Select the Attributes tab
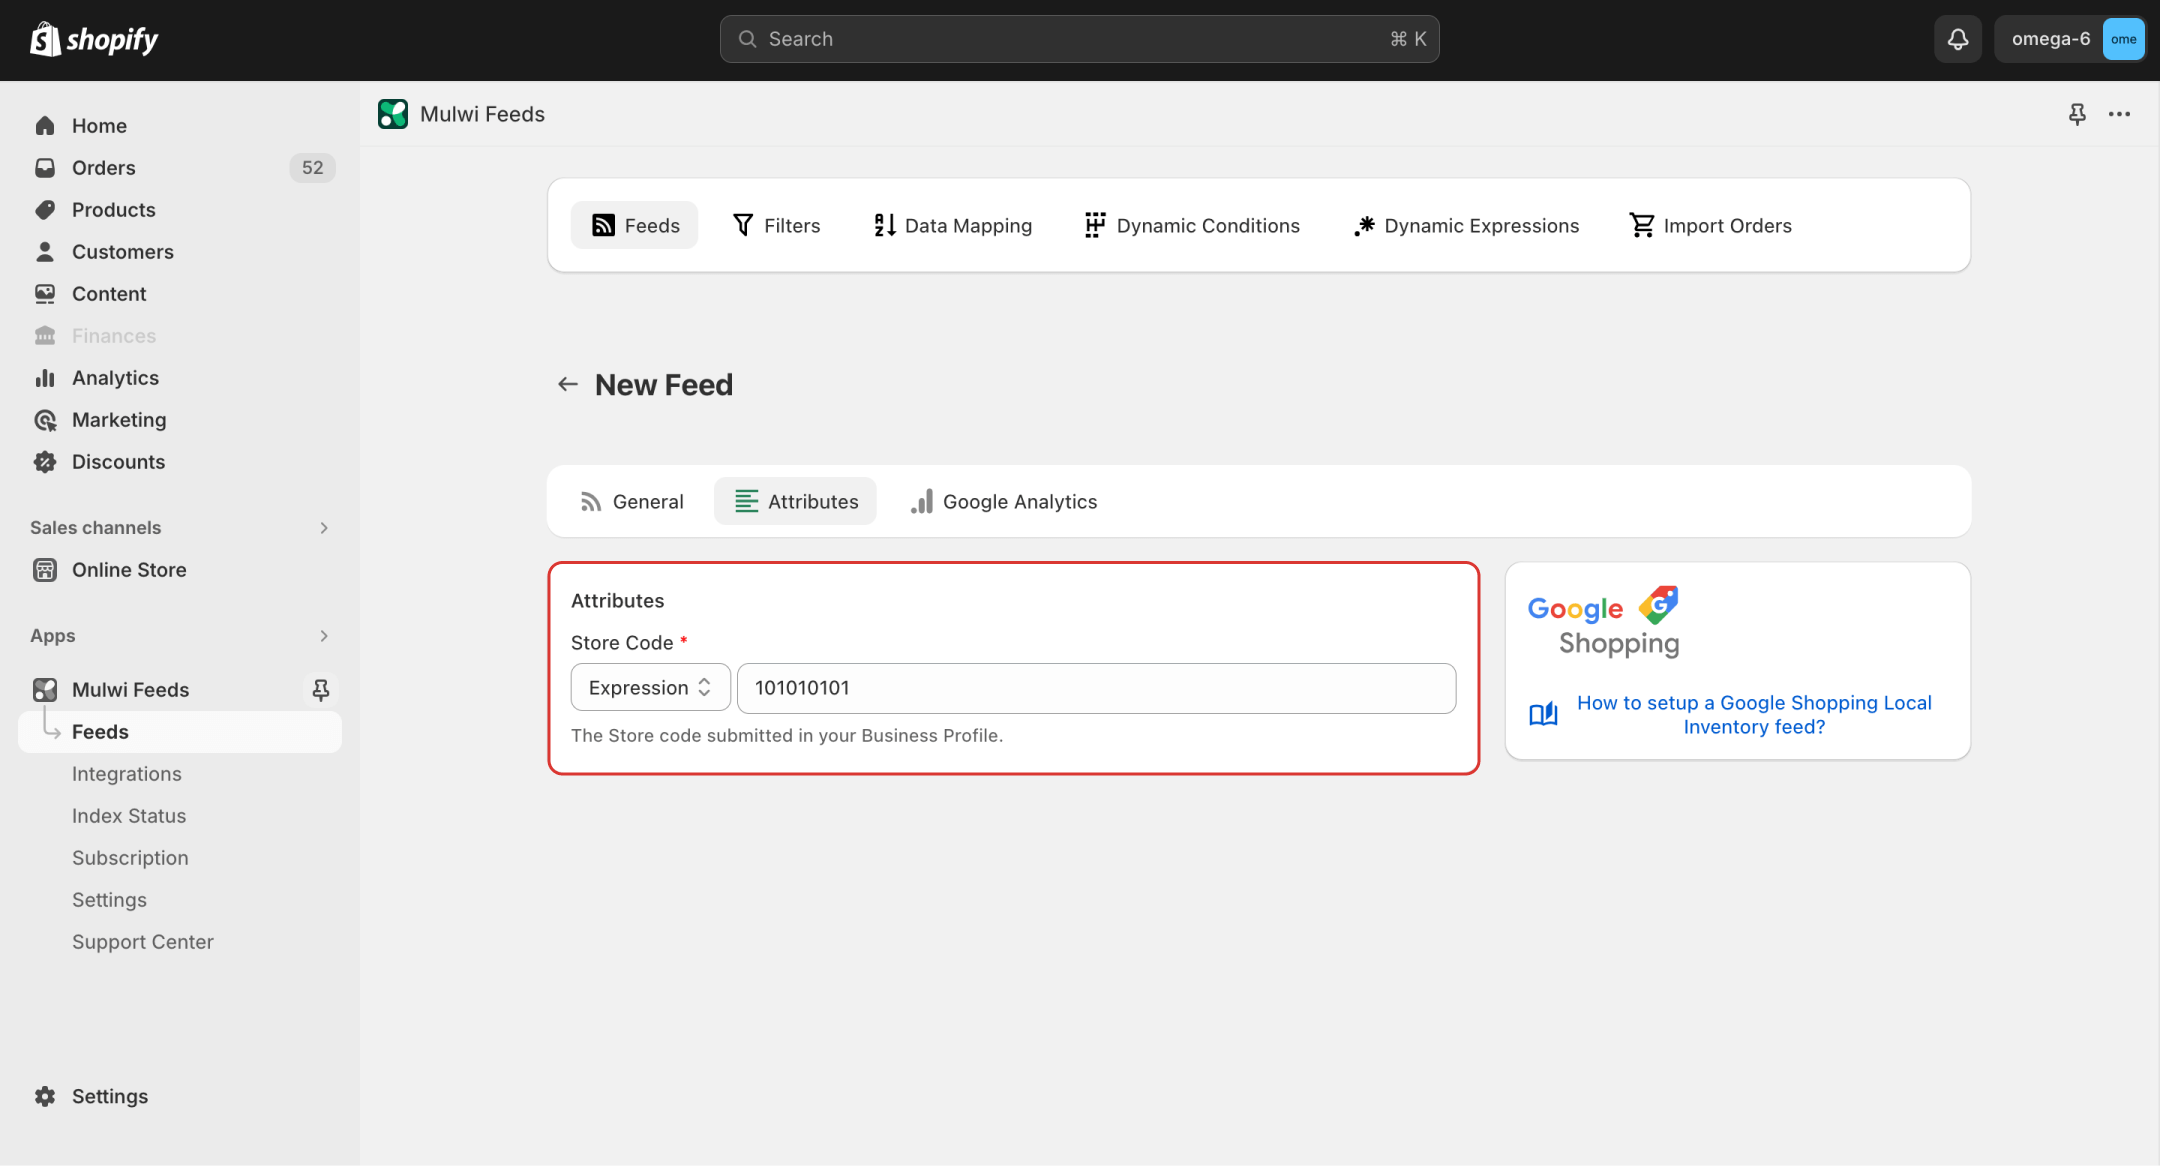Image resolution: width=2160 pixels, height=1166 pixels. (795, 501)
